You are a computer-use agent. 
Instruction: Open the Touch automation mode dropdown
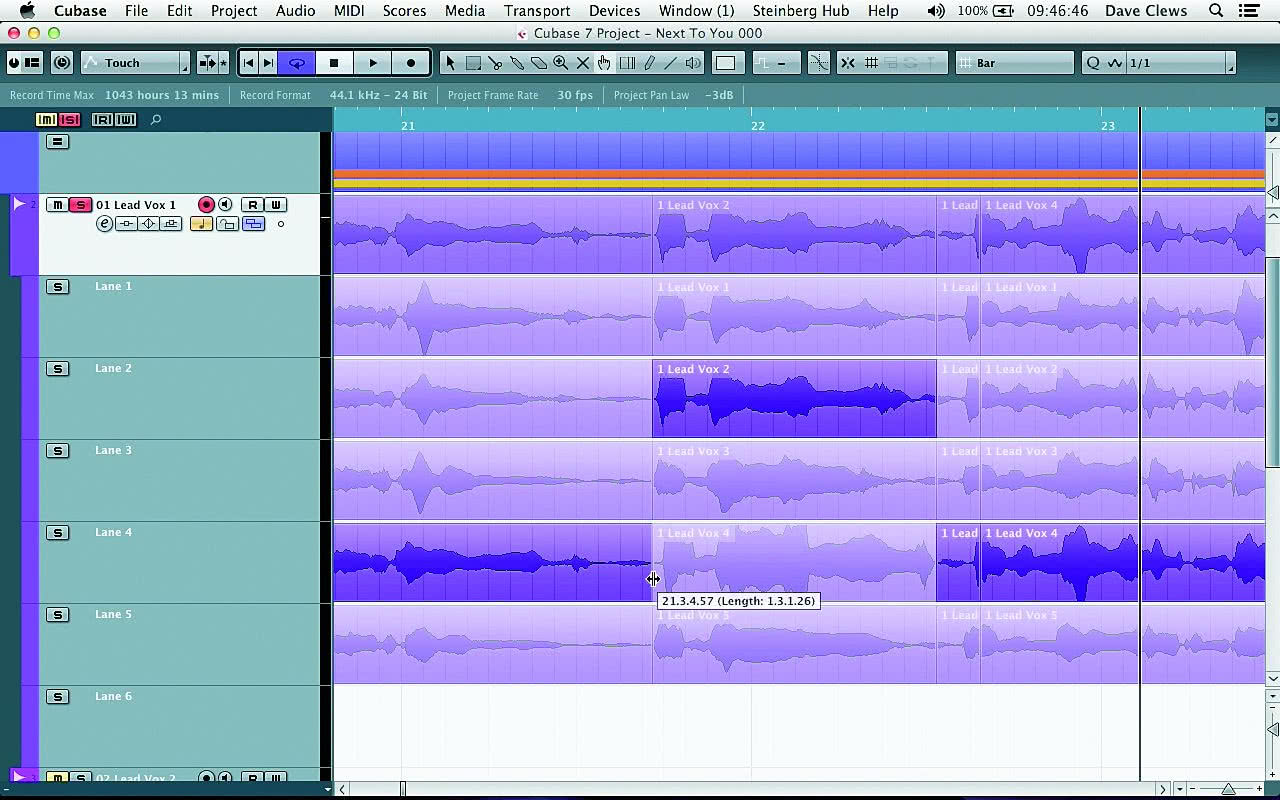point(135,63)
